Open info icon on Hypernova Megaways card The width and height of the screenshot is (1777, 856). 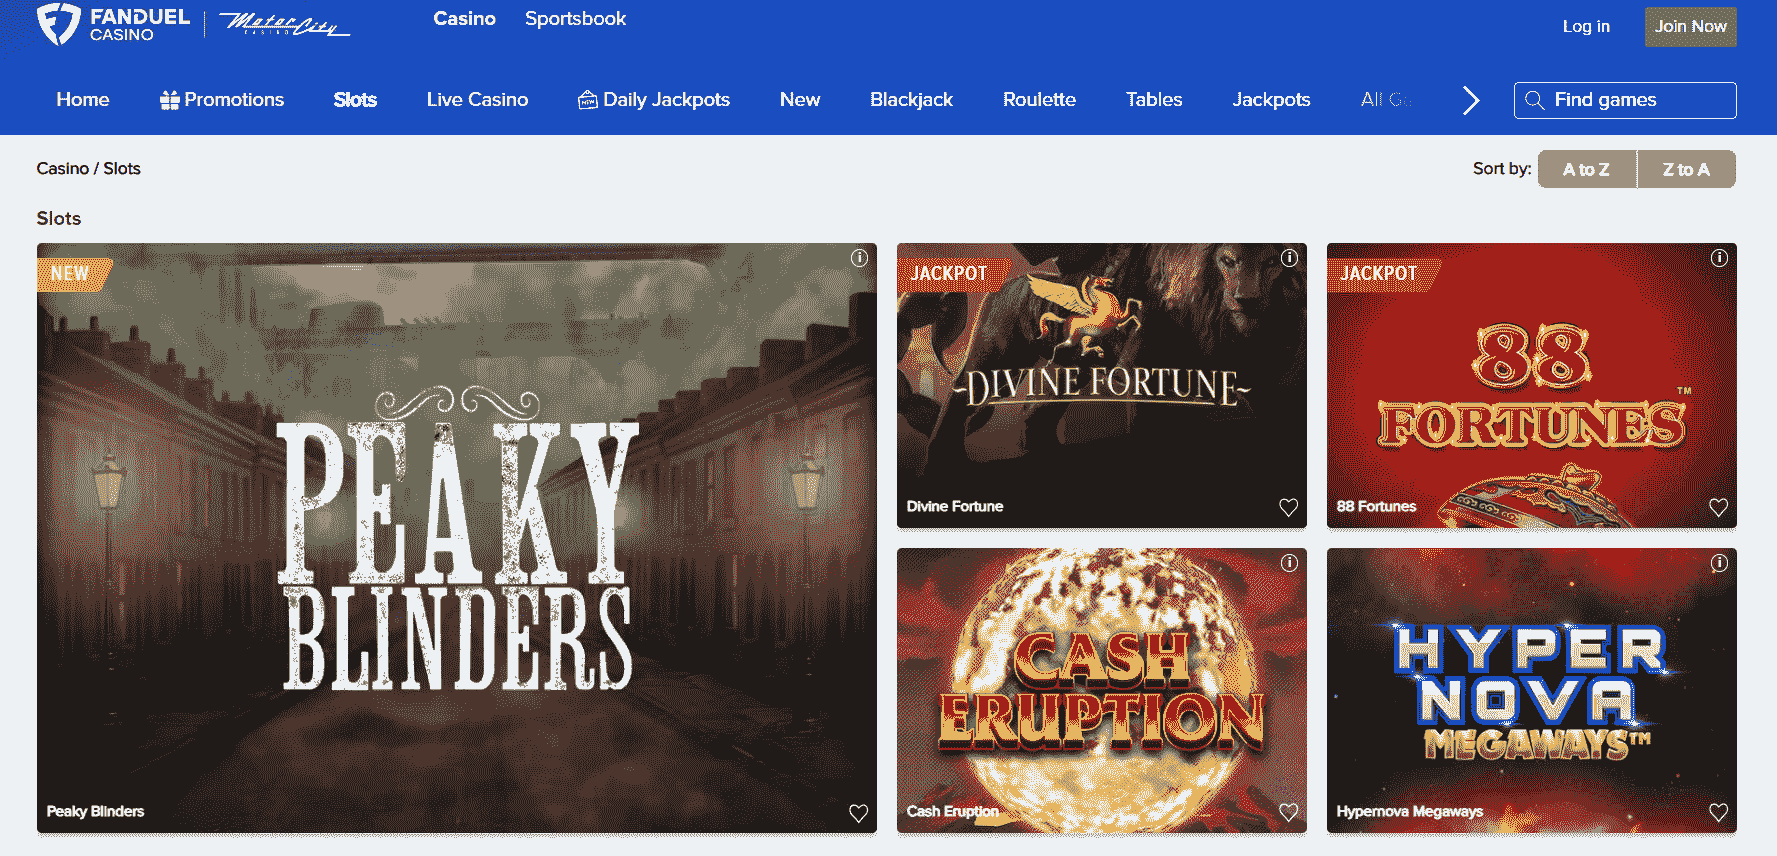click(1719, 563)
